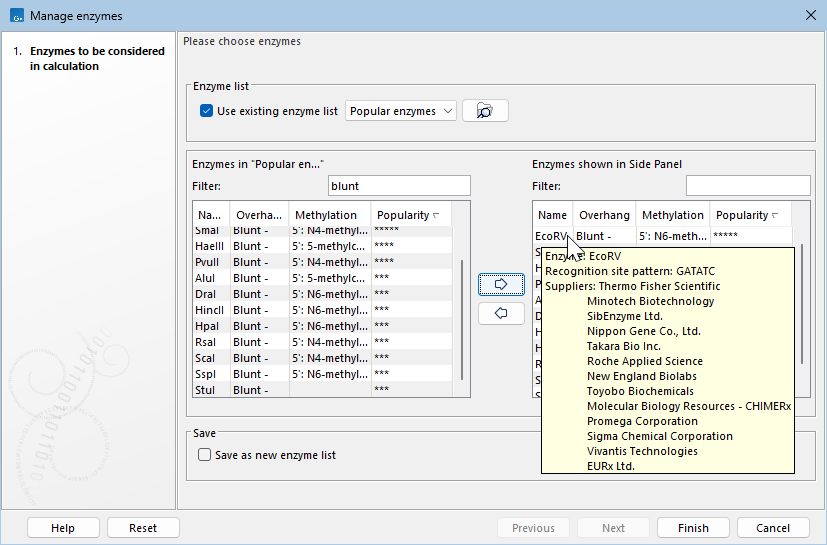Add selected enzyme with right arrow button
This screenshot has height=545, width=827.
501,284
